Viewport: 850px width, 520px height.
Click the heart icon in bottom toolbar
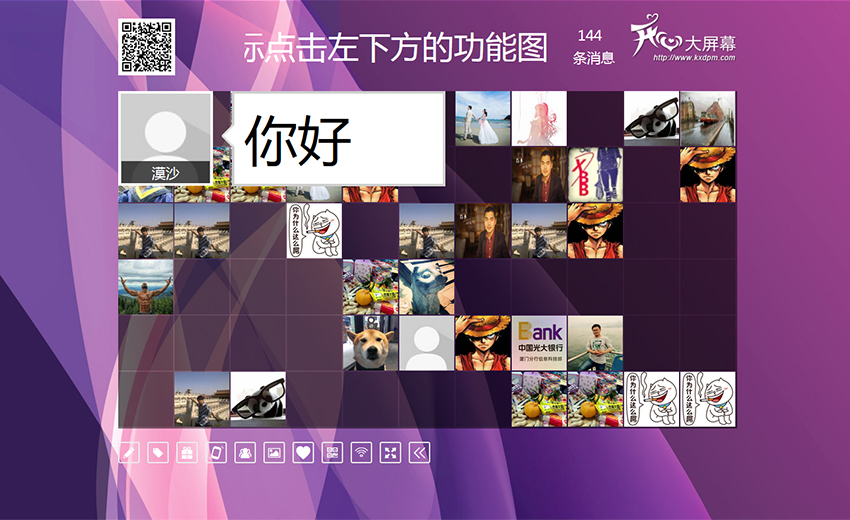(303, 453)
